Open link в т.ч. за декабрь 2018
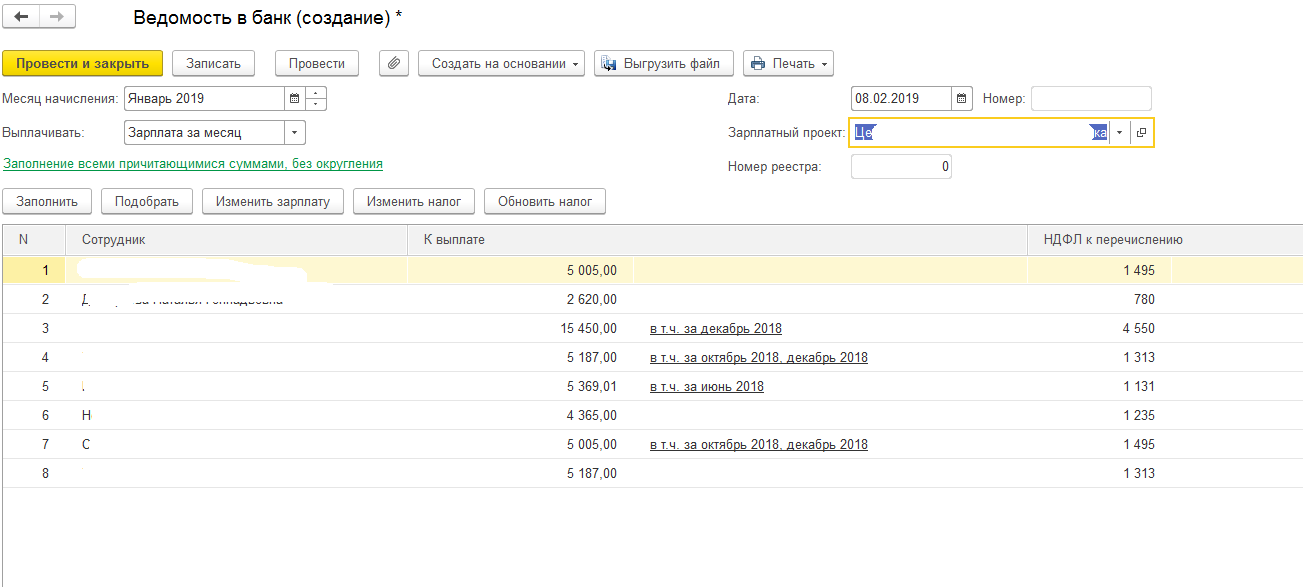1303x587 pixels. tap(716, 328)
